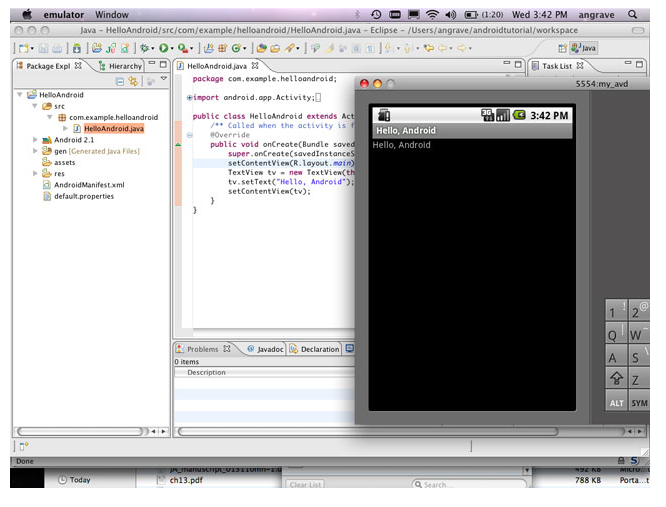Click the green Run button in toolbar

(164, 48)
